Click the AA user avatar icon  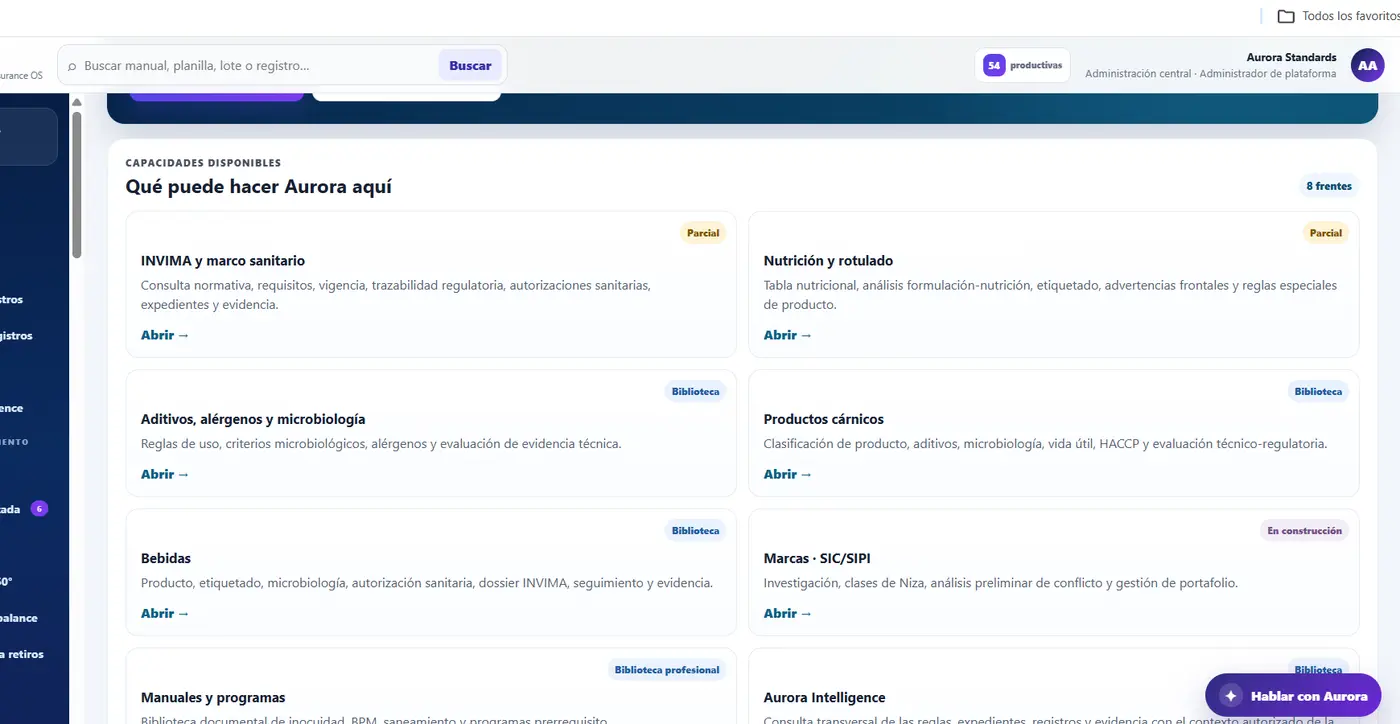1367,65
